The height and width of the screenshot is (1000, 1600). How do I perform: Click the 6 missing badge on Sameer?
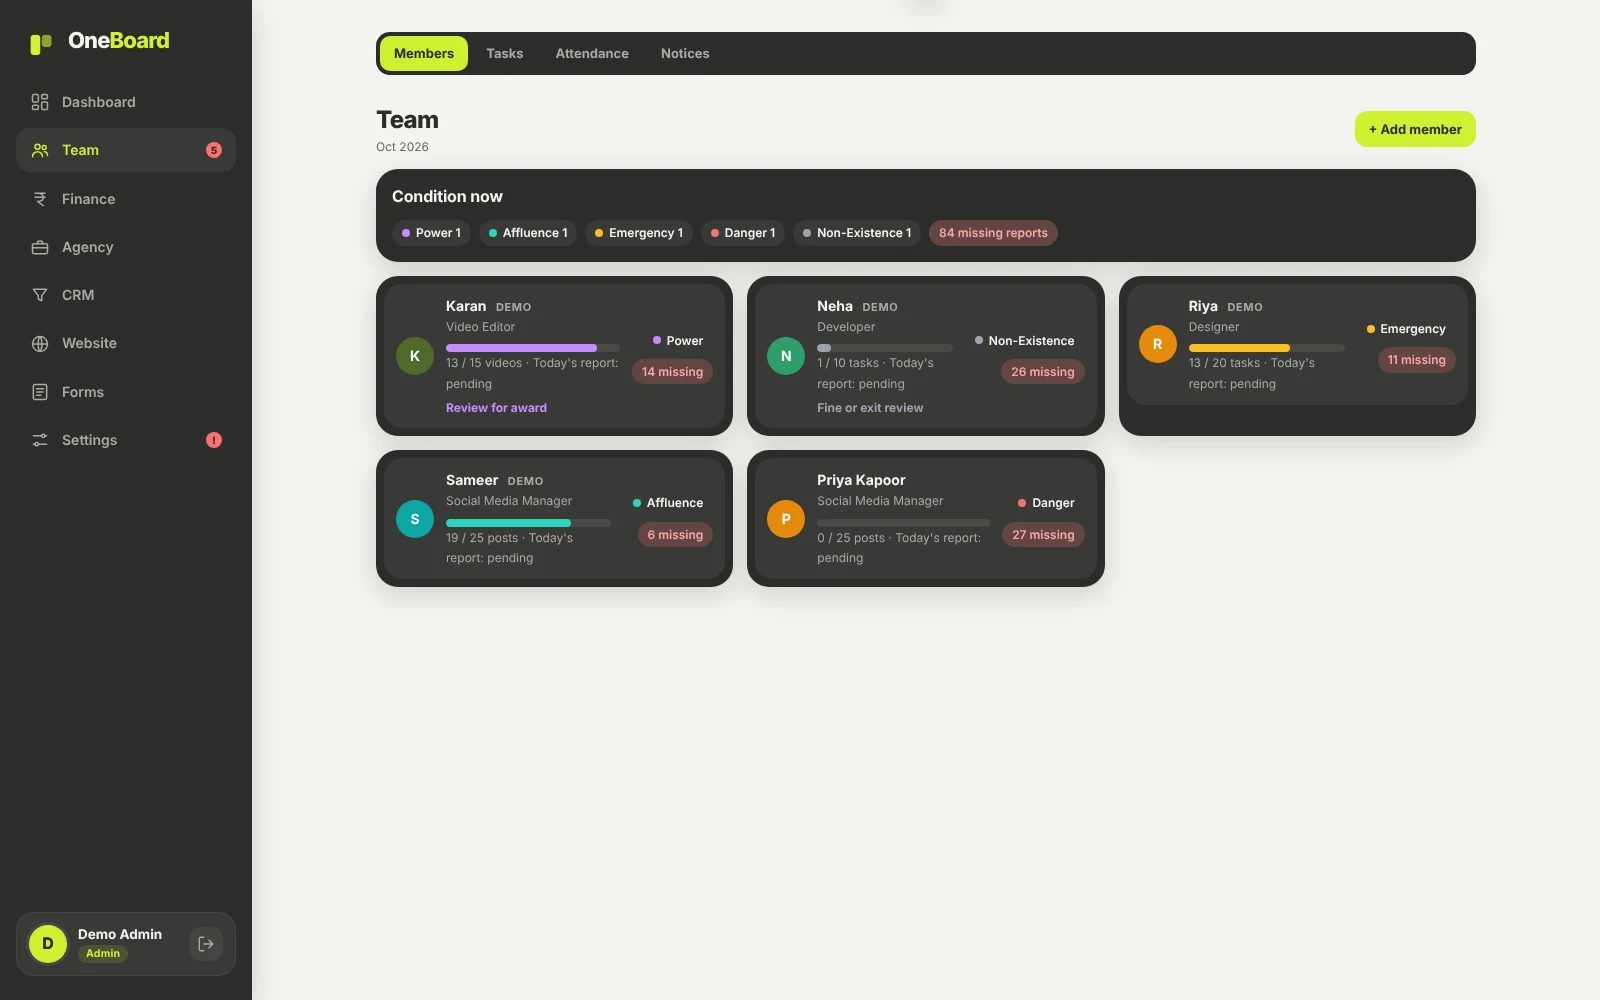point(675,535)
